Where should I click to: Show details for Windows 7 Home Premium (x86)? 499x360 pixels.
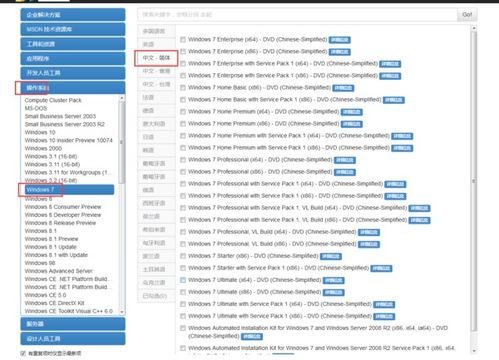[x=352, y=124]
